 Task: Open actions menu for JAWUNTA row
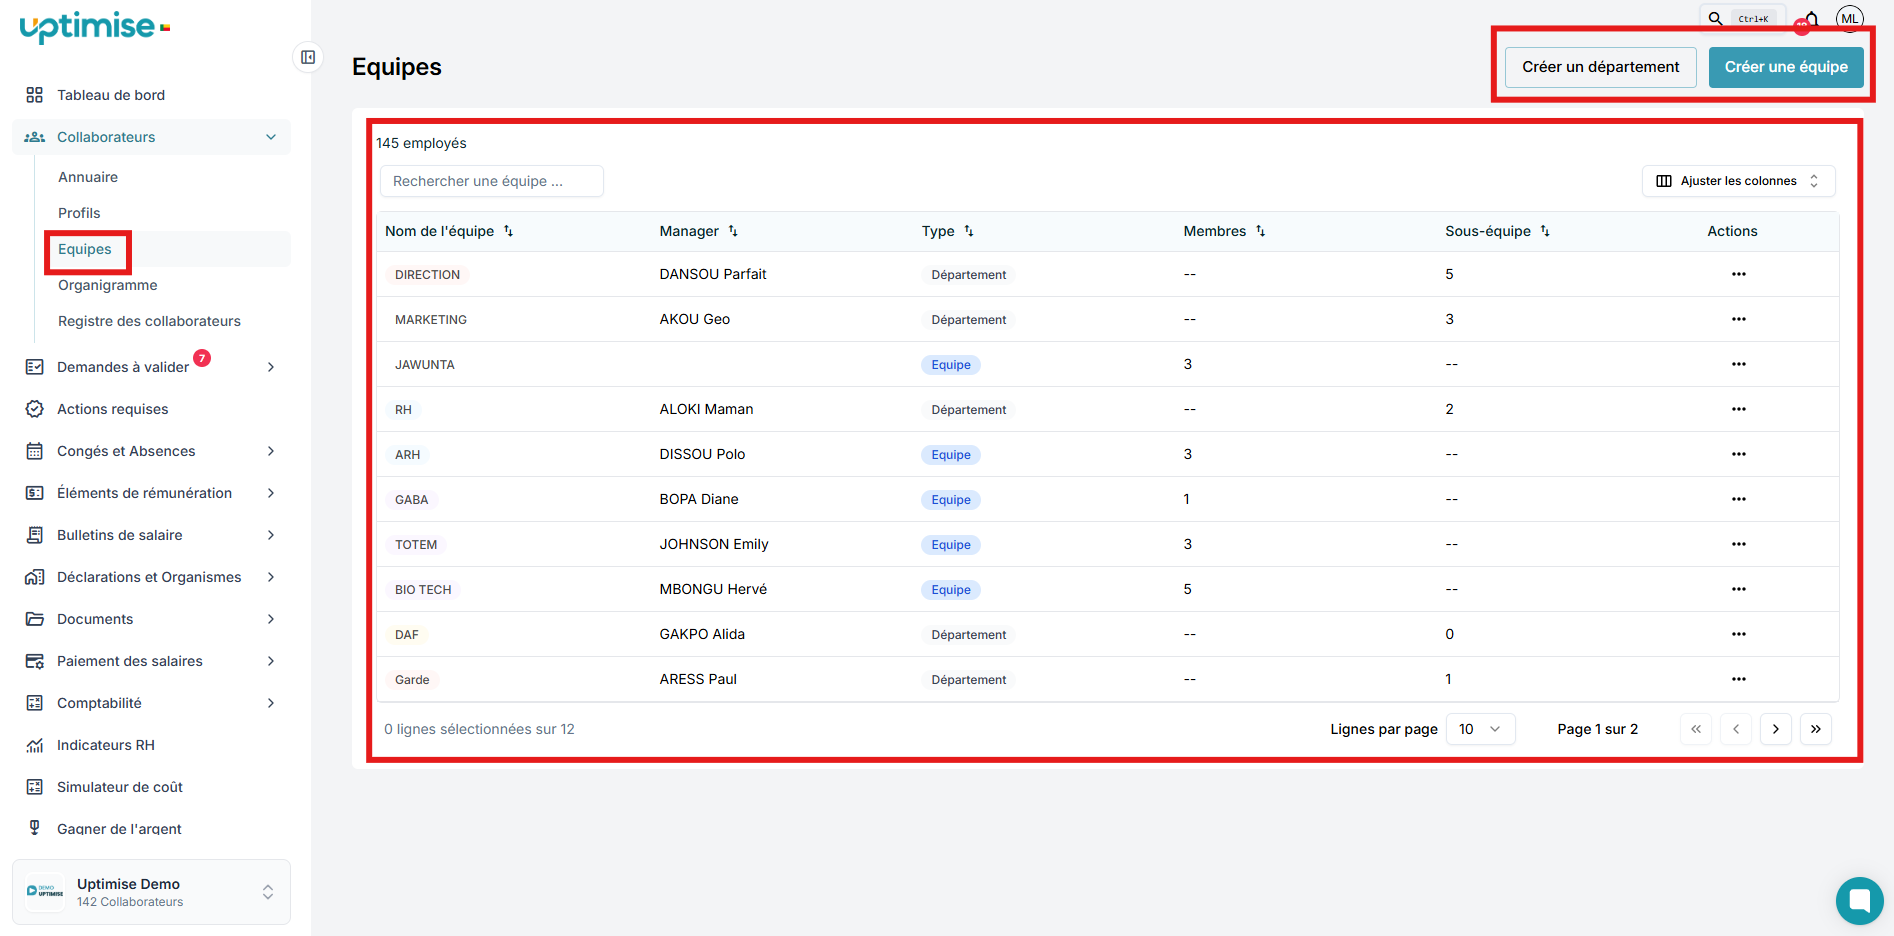tap(1739, 364)
